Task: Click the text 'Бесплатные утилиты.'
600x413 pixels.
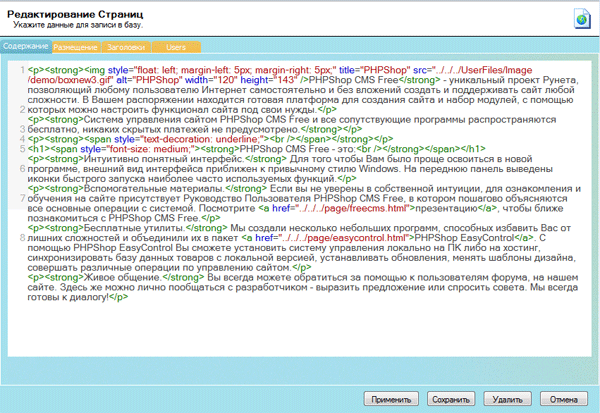Action: [x=134, y=228]
